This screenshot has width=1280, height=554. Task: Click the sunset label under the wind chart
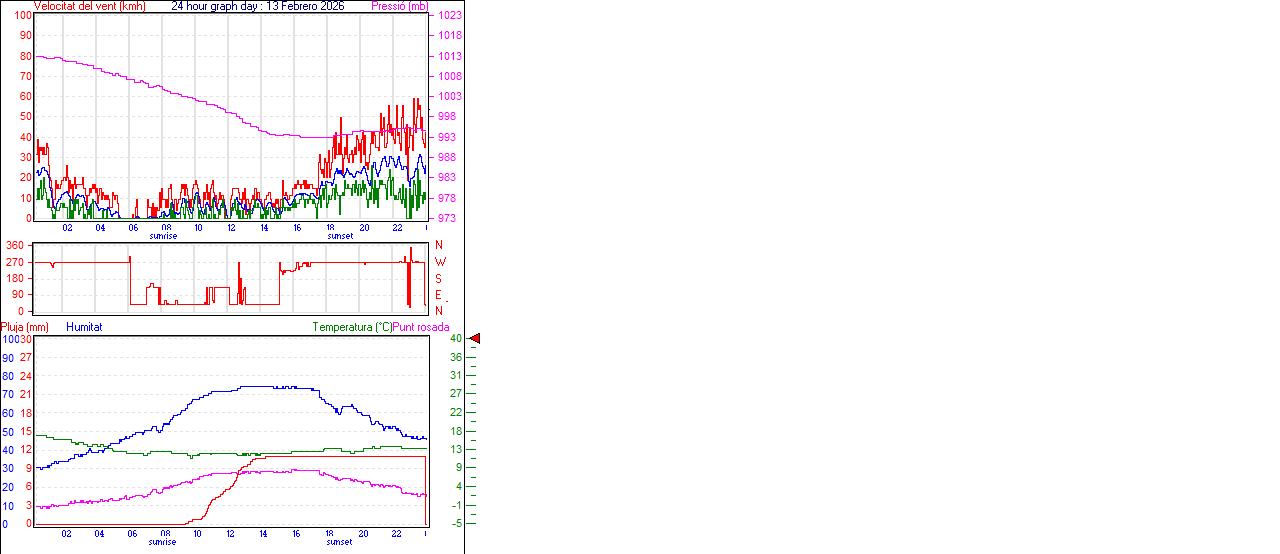[x=340, y=236]
